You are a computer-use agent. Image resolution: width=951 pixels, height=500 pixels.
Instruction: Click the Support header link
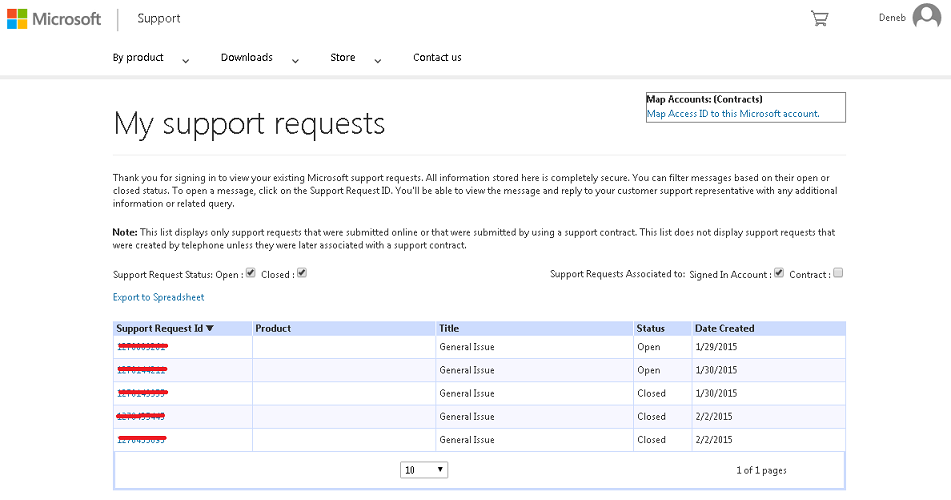pos(159,19)
